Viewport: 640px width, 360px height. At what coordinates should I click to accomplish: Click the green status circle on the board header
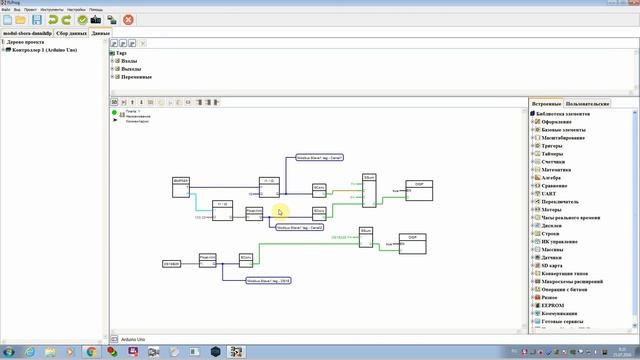tap(114, 113)
